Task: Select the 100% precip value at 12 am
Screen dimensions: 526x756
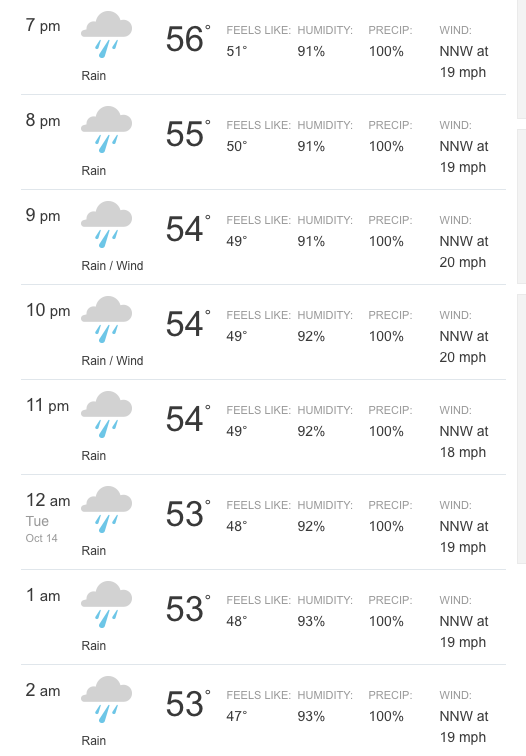Action: 386,526
